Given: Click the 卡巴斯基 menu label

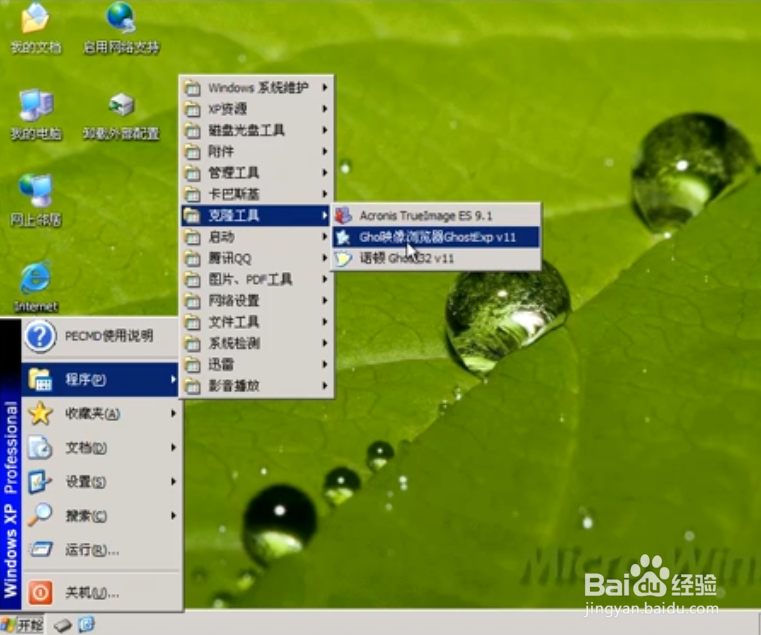Looking at the screenshot, I should click(234, 194).
